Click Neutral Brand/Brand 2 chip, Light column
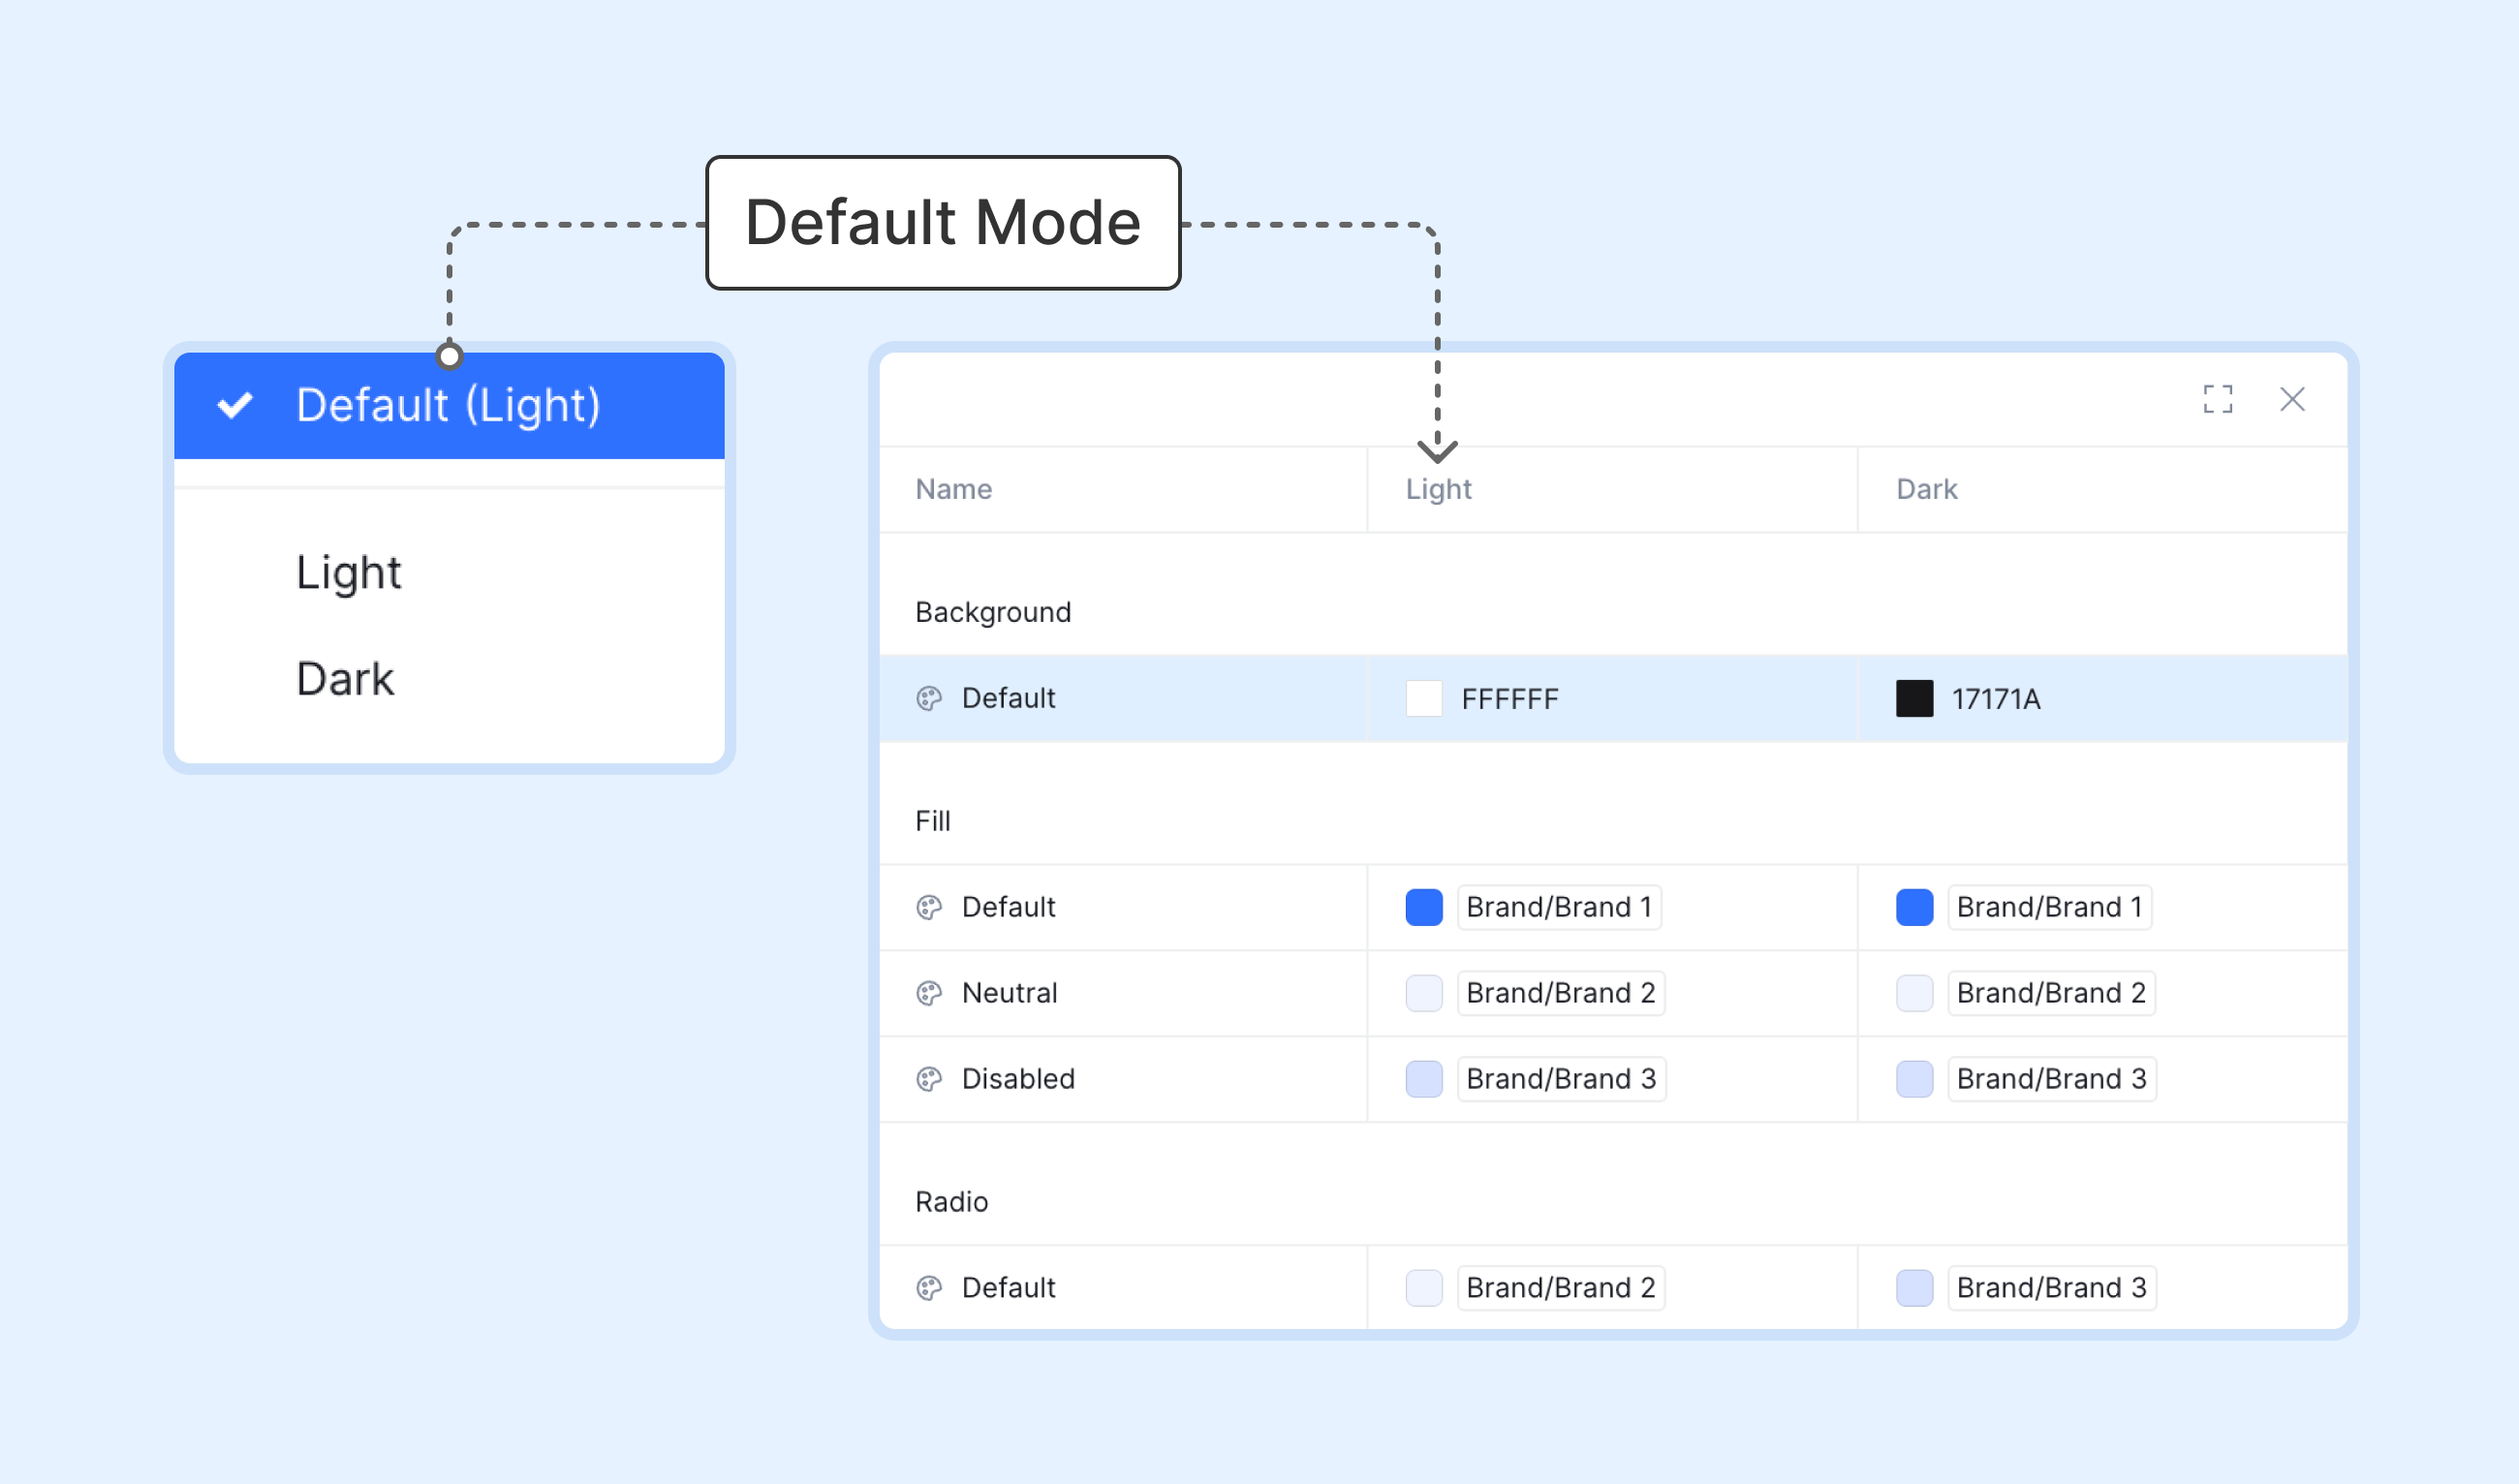Image resolution: width=2519 pixels, height=1484 pixels. click(x=1560, y=993)
